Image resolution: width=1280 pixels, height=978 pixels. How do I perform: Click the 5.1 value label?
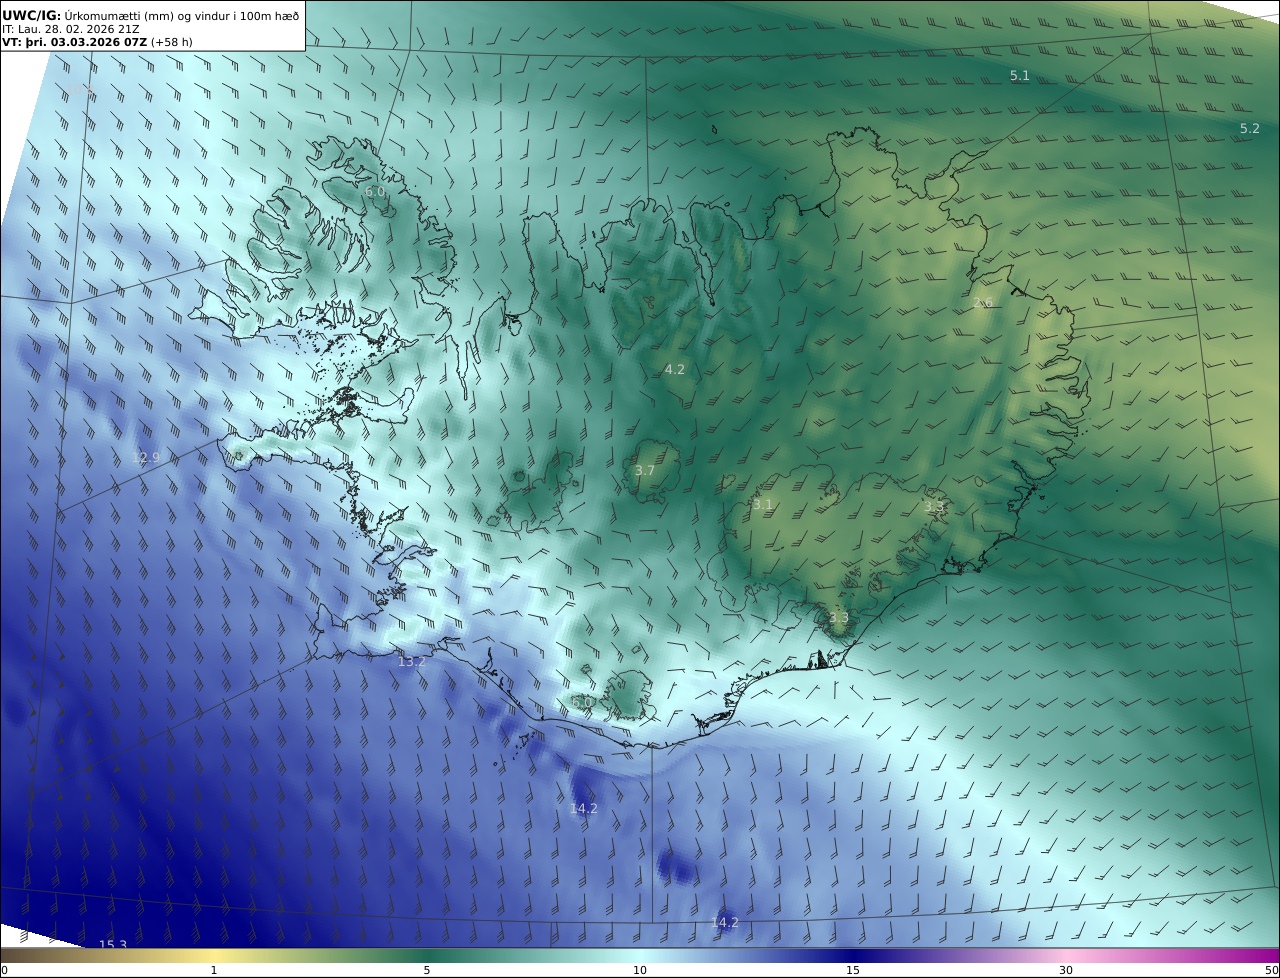1019,76
